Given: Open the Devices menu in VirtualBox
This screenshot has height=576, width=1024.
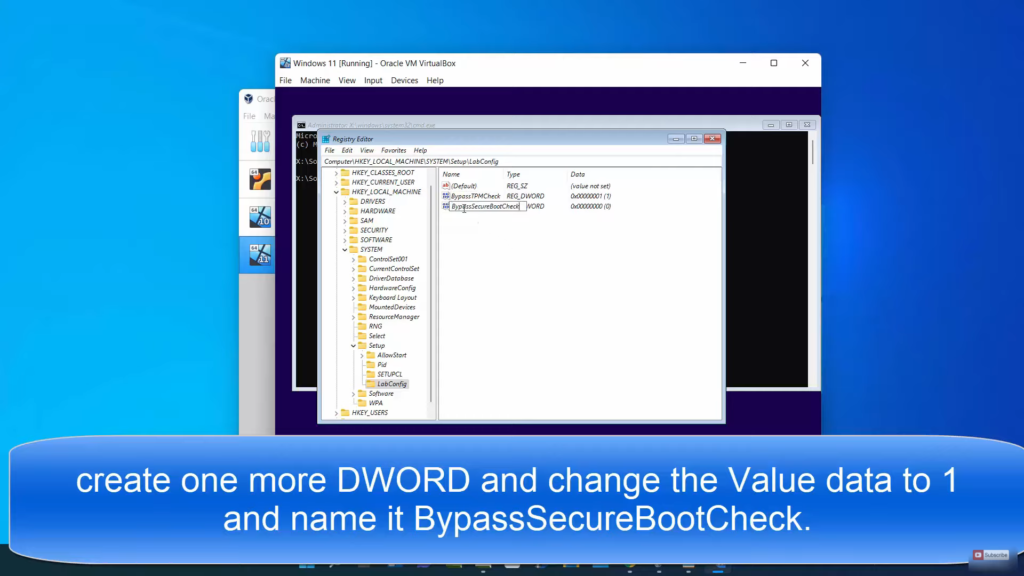Looking at the screenshot, I should pos(404,80).
